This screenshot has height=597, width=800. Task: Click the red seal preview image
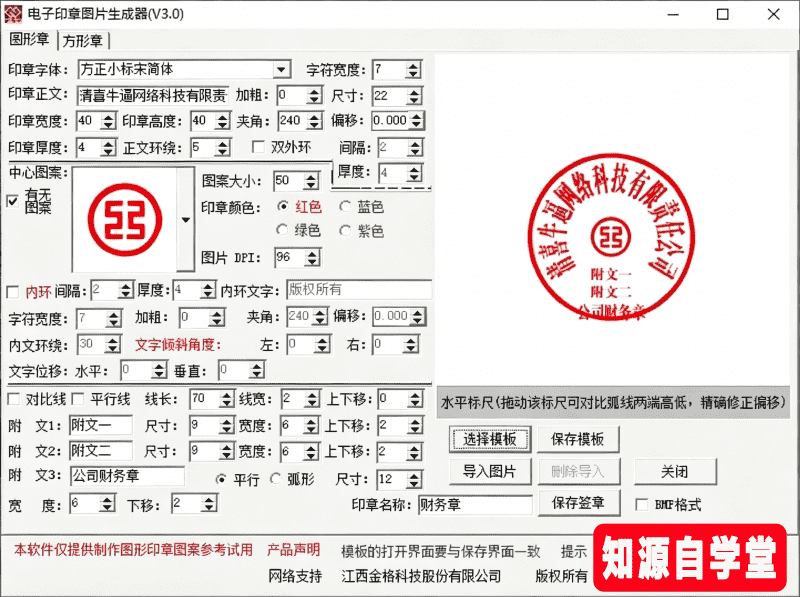coord(611,236)
